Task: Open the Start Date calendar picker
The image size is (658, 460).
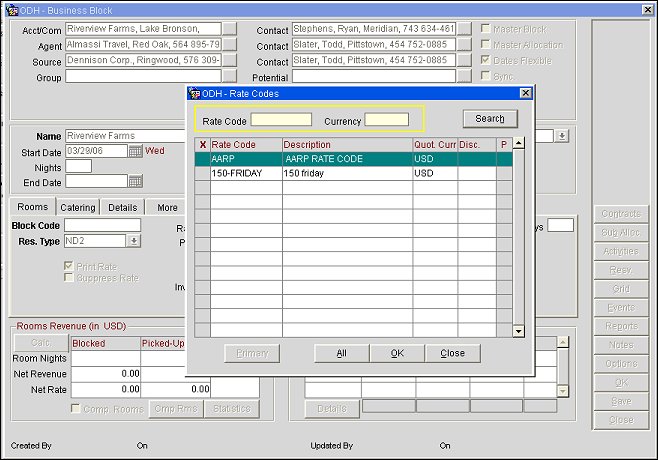Action: [135, 151]
